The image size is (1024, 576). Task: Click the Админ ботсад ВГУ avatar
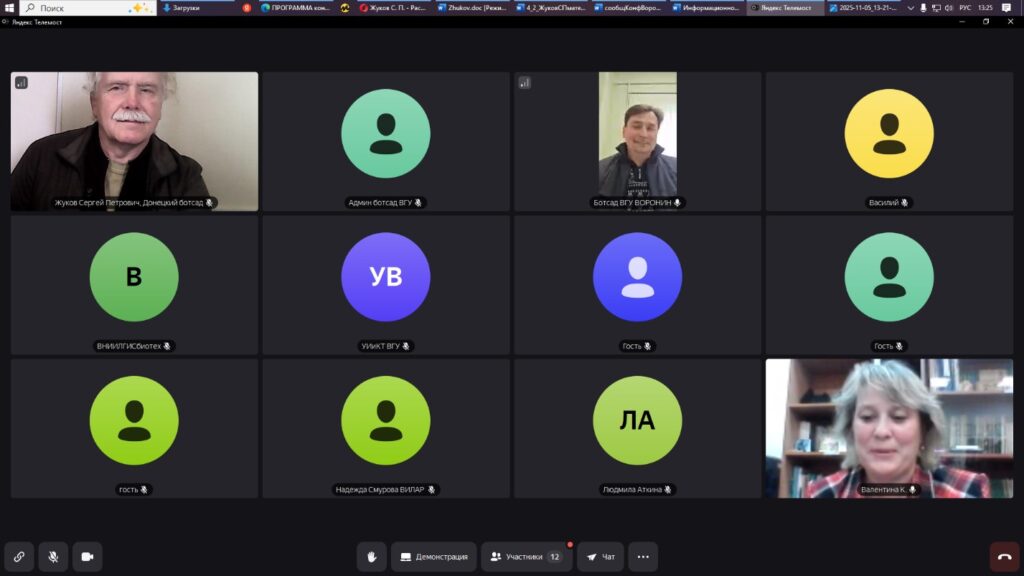tap(385, 134)
